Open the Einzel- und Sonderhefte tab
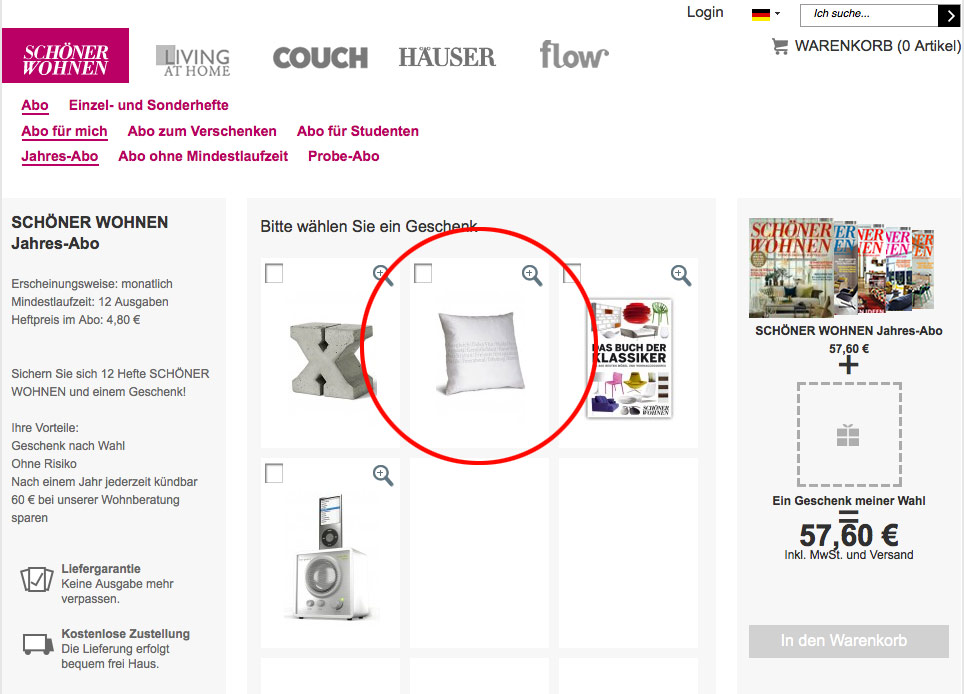Image resolution: width=964 pixels, height=694 pixels. [149, 105]
